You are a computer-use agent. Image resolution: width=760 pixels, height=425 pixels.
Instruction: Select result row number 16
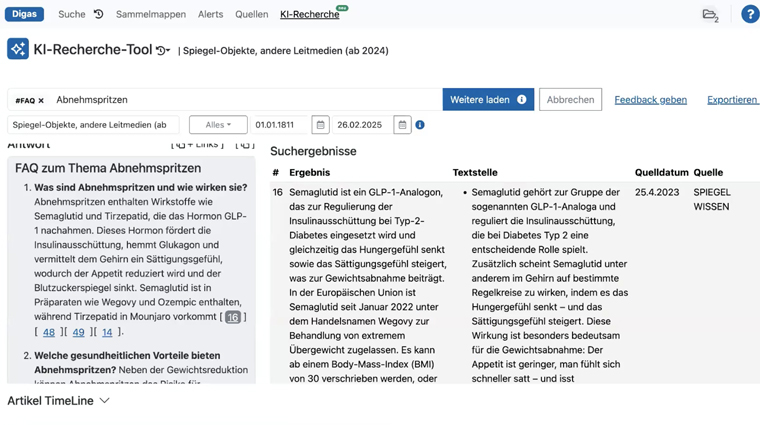(x=277, y=192)
